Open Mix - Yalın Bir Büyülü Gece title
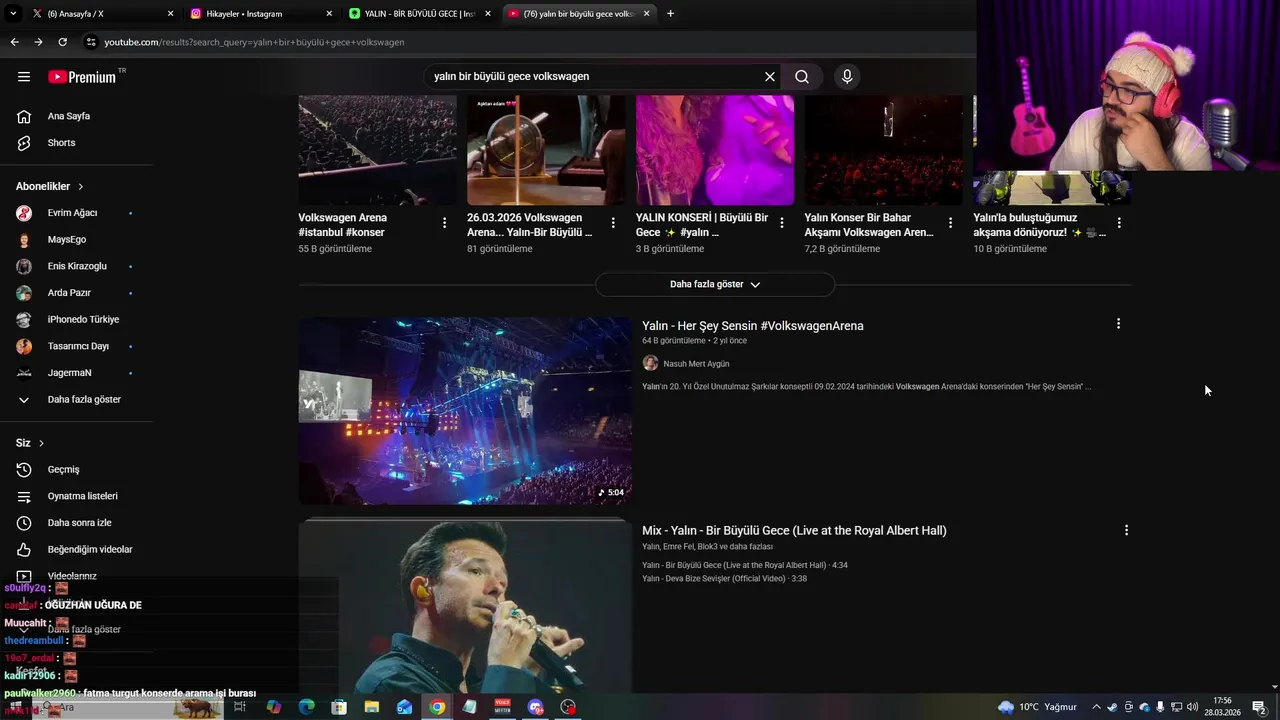Screen dimensions: 1280x720 tap(794, 531)
